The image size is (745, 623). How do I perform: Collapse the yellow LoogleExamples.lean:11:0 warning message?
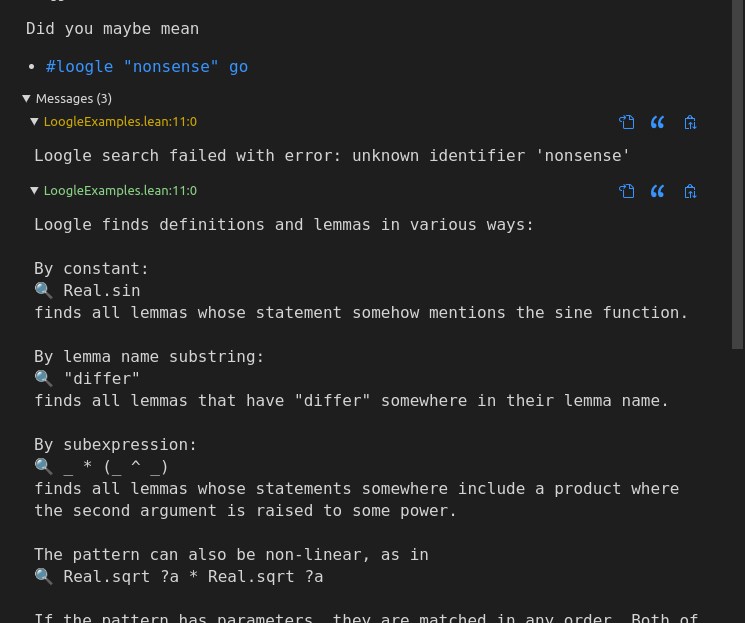tap(34, 122)
